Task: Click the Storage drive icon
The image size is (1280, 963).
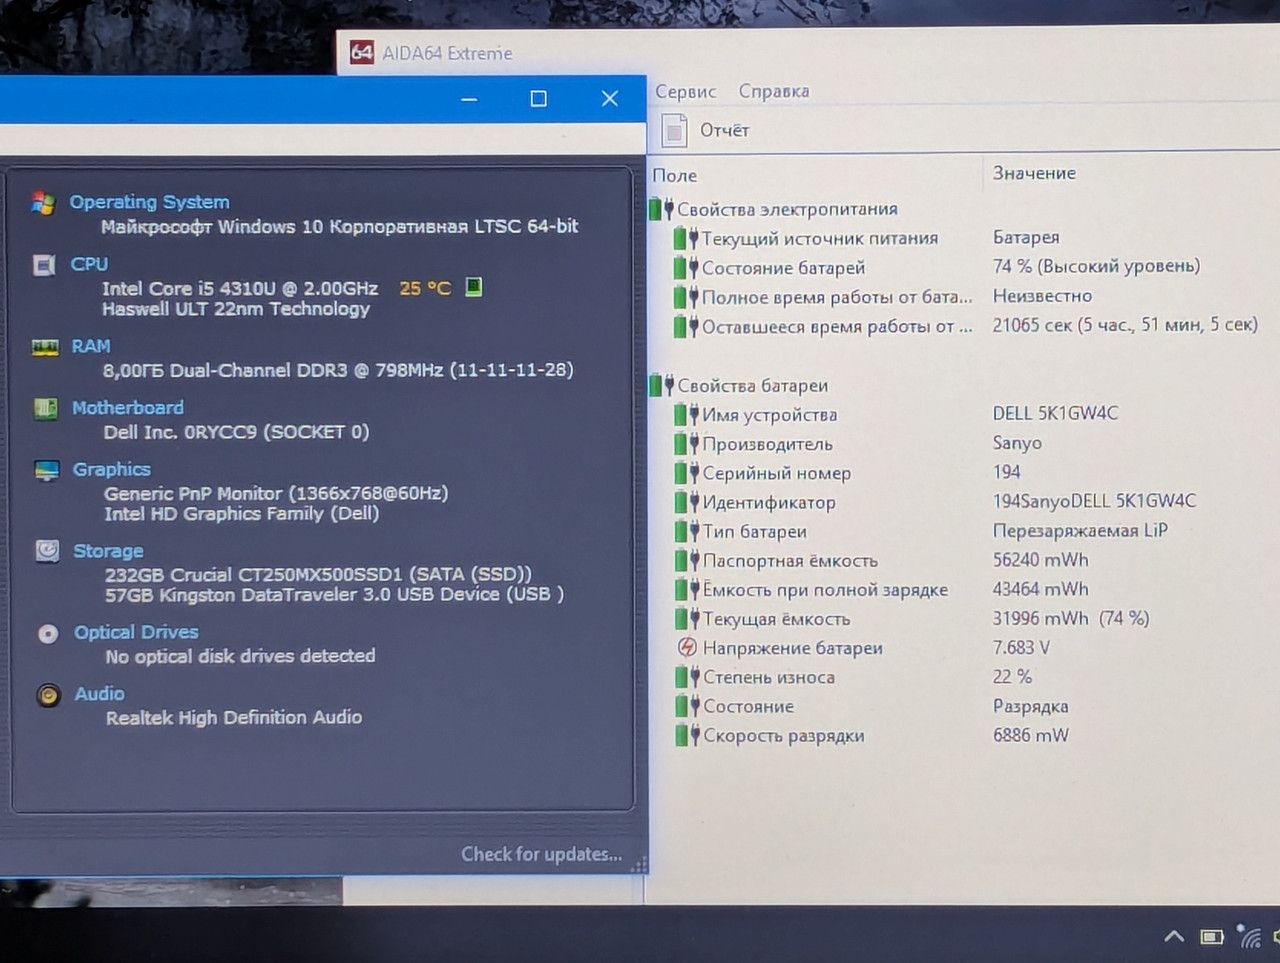Action: [x=47, y=551]
